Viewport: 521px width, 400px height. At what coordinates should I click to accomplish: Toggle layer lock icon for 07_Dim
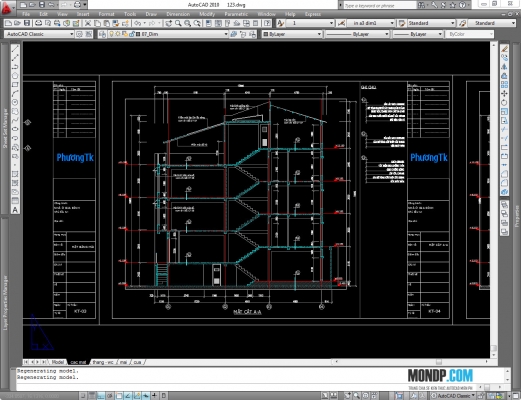pyautogui.click(x=132, y=34)
